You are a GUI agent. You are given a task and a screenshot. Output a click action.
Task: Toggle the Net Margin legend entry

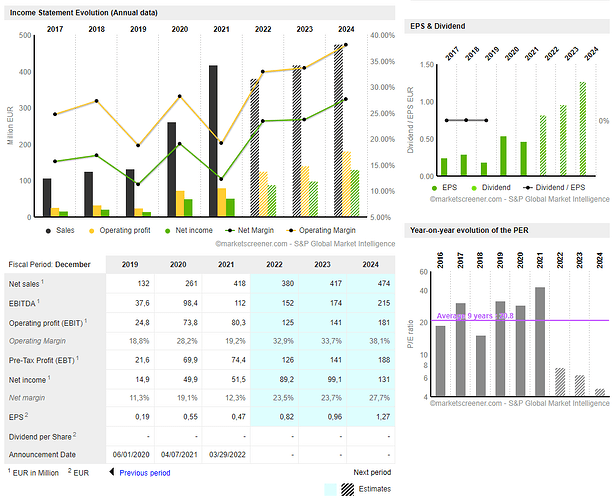coord(250,230)
